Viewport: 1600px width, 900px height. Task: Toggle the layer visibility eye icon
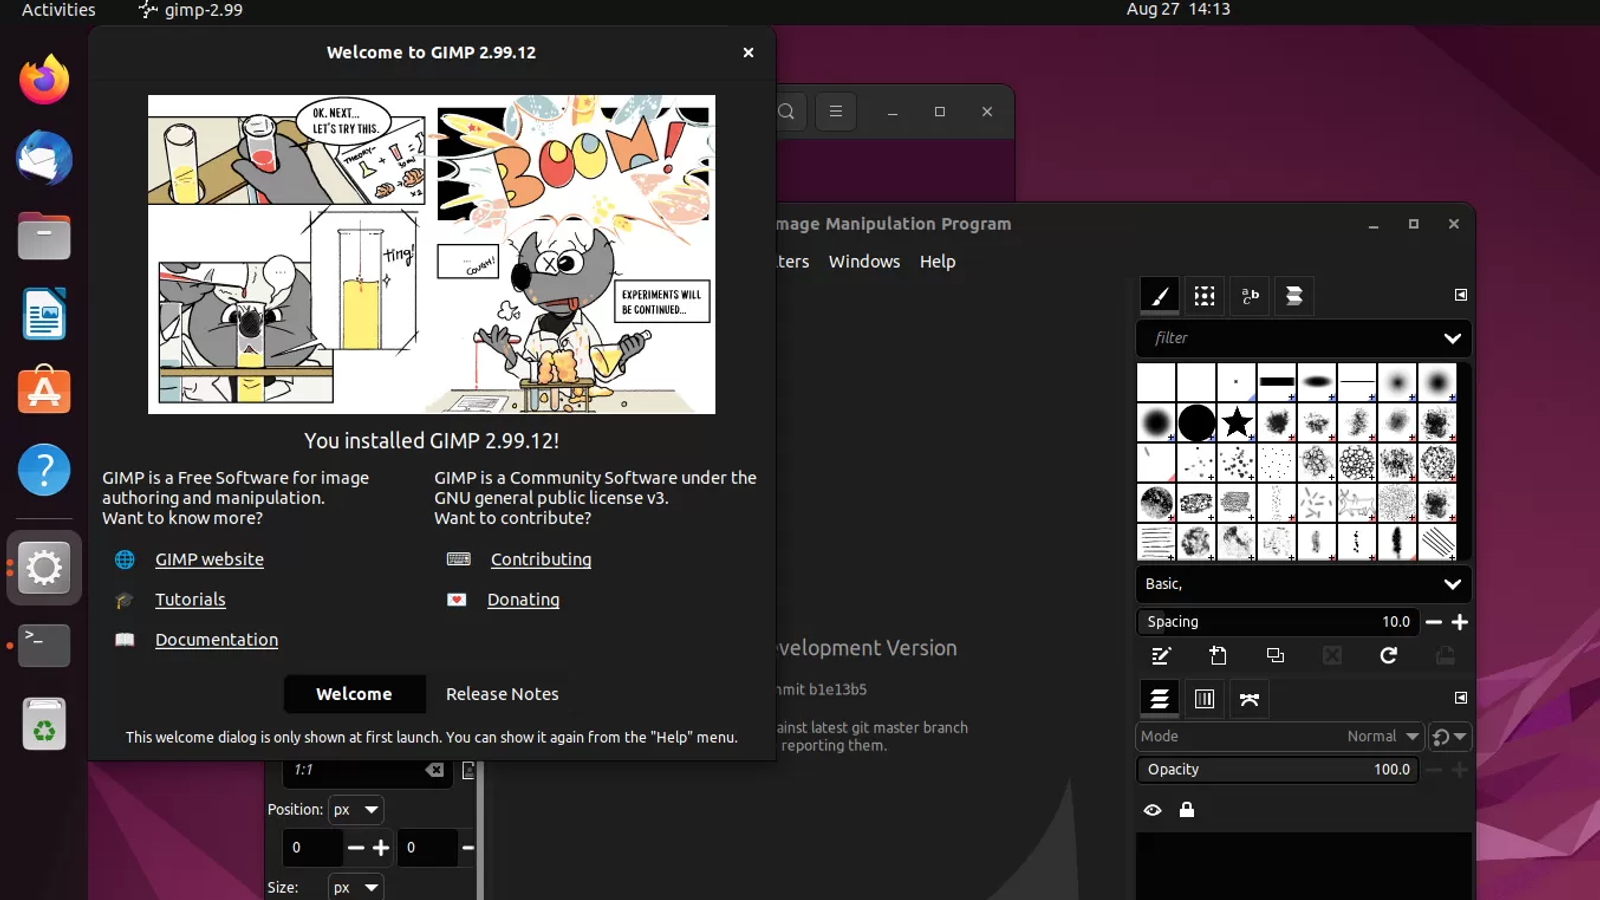[1153, 810]
